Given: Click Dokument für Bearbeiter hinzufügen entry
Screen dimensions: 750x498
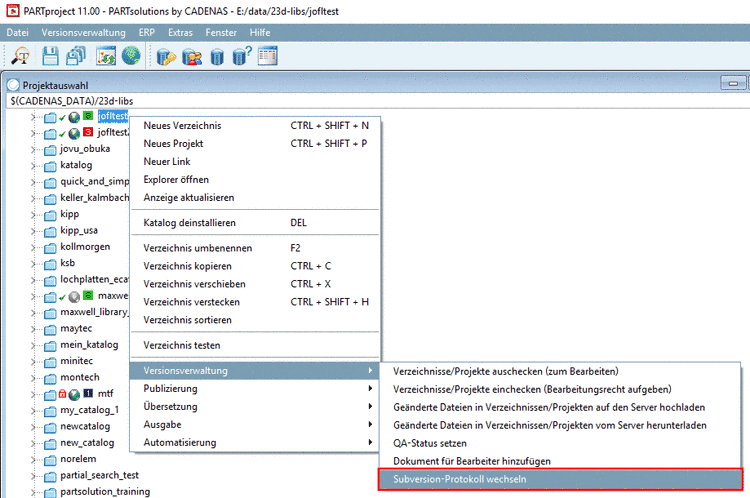Looking at the screenshot, I should click(560, 461).
